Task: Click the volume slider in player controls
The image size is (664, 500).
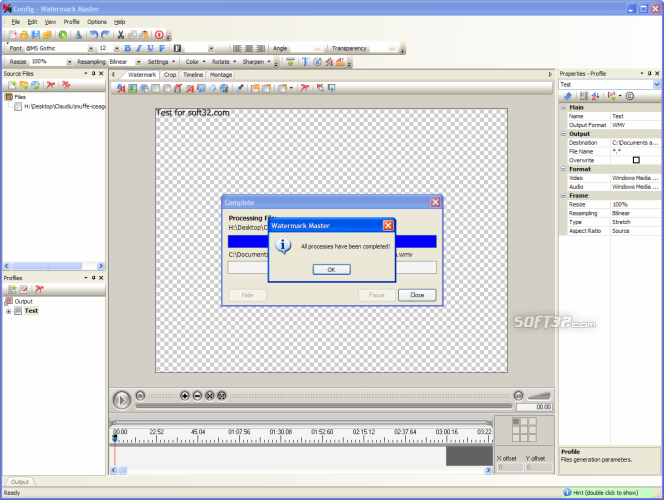Action: (539, 396)
